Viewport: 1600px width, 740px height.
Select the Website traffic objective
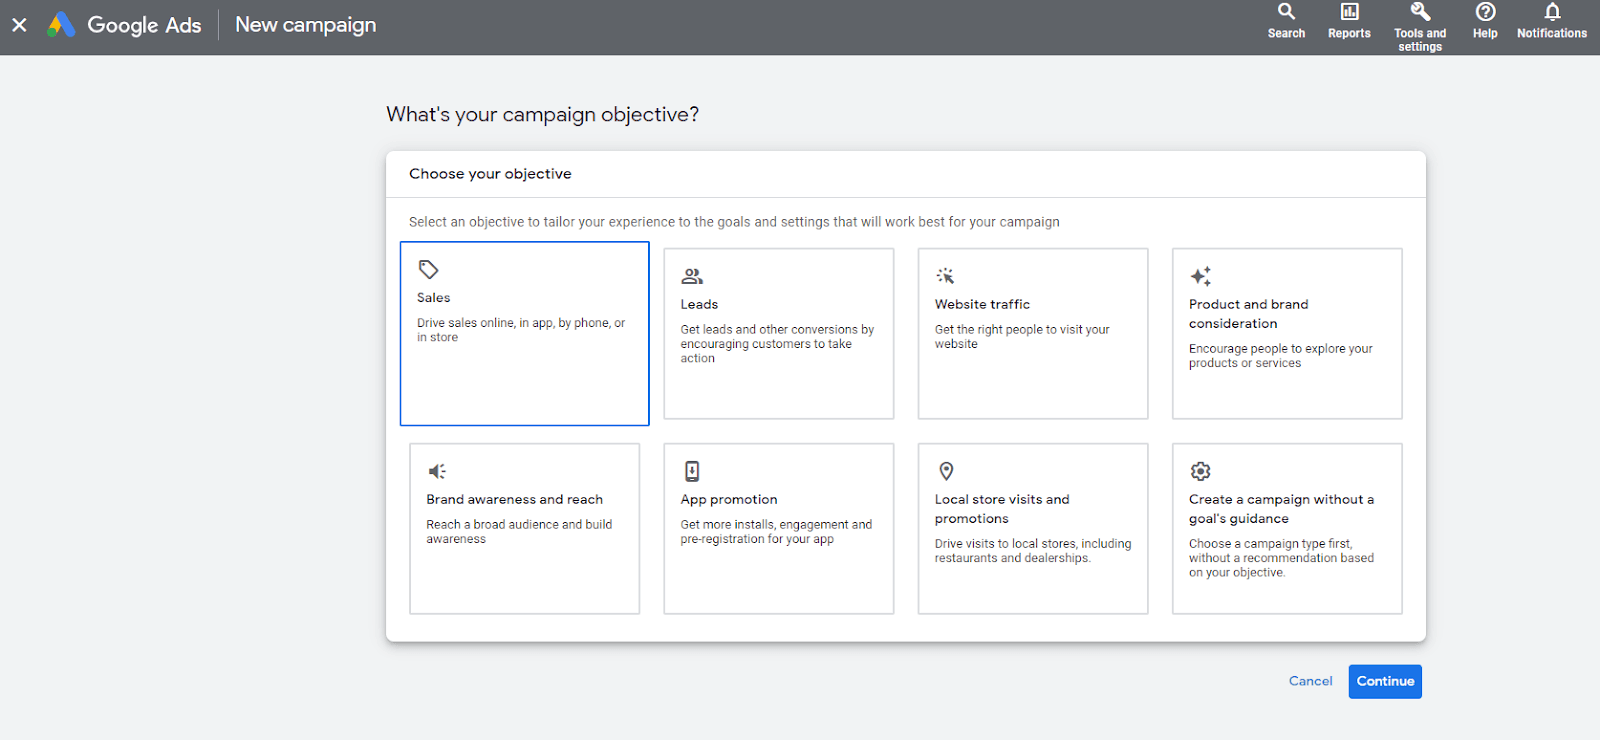coord(1032,333)
